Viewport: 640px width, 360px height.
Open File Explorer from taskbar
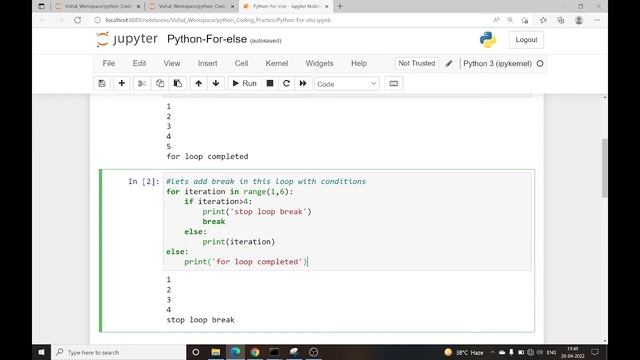(x=216, y=352)
